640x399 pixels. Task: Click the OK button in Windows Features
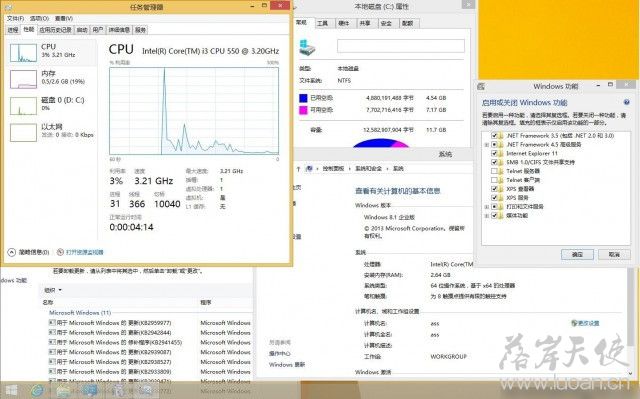tap(577, 254)
